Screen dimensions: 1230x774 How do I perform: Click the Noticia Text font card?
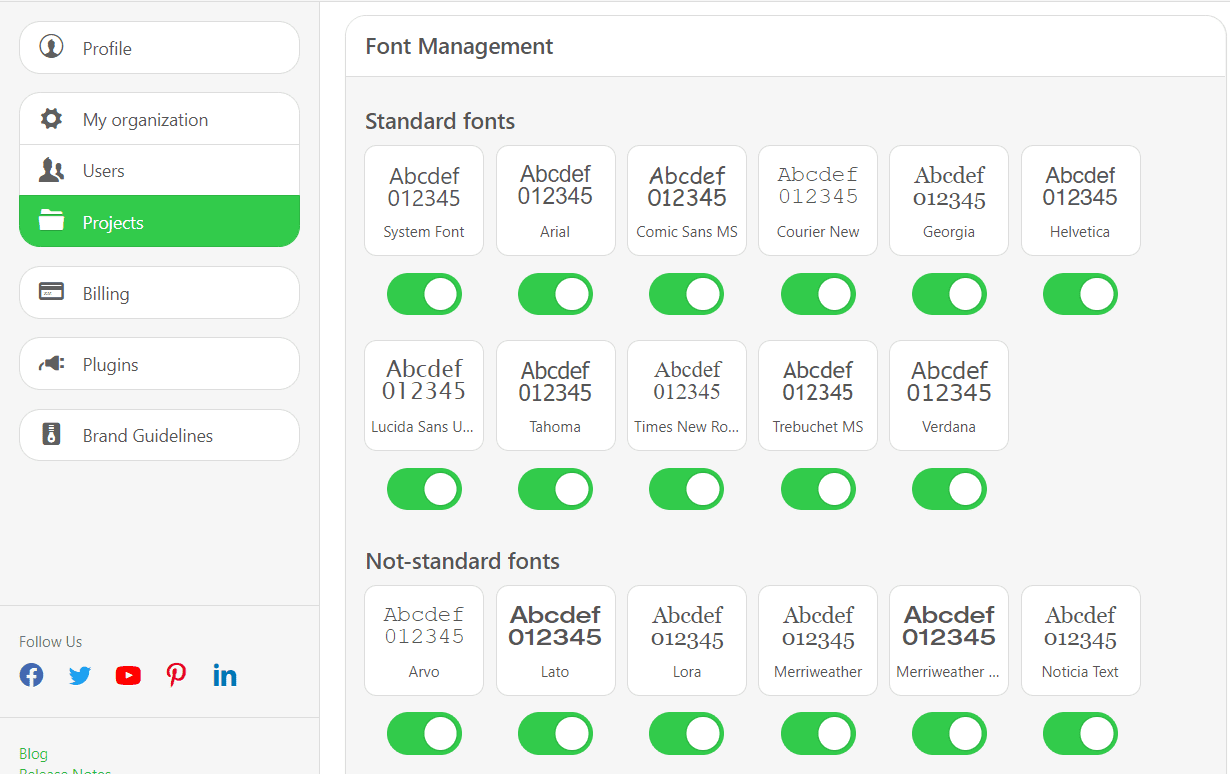click(x=1080, y=640)
